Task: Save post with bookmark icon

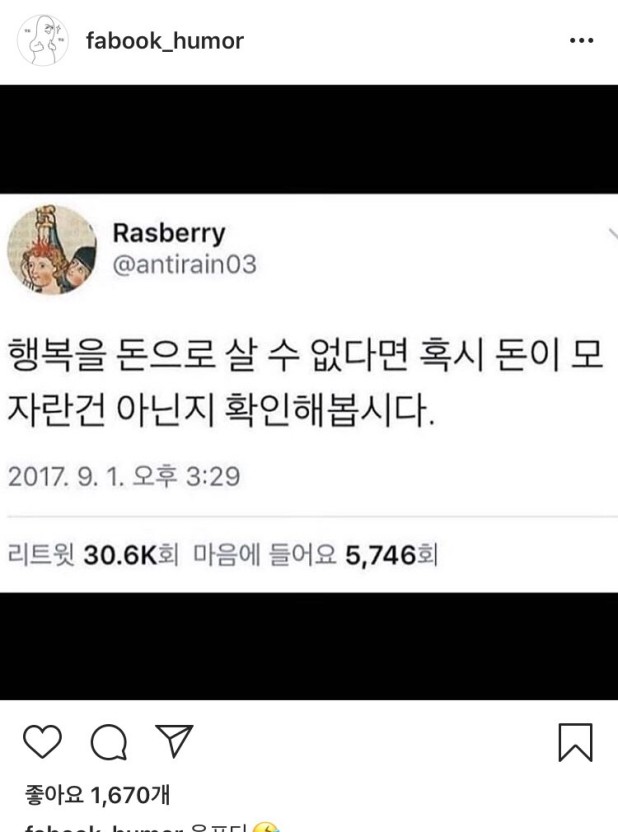Action: click(575, 742)
